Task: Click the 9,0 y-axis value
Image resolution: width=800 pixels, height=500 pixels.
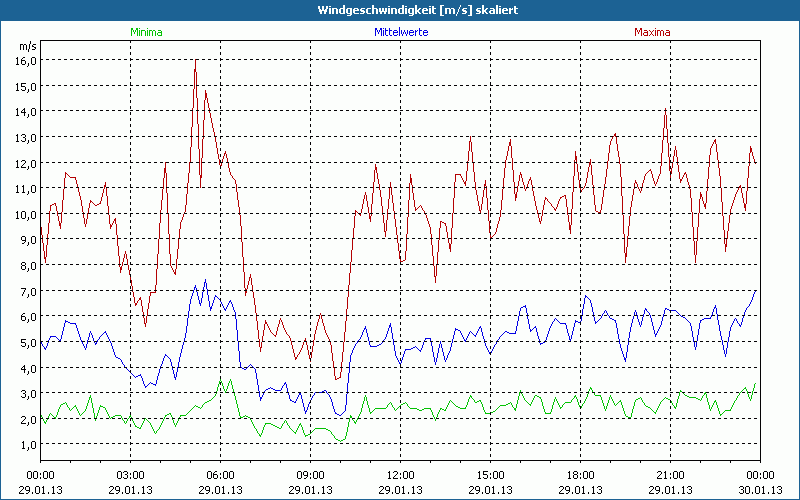Action: 29,240
